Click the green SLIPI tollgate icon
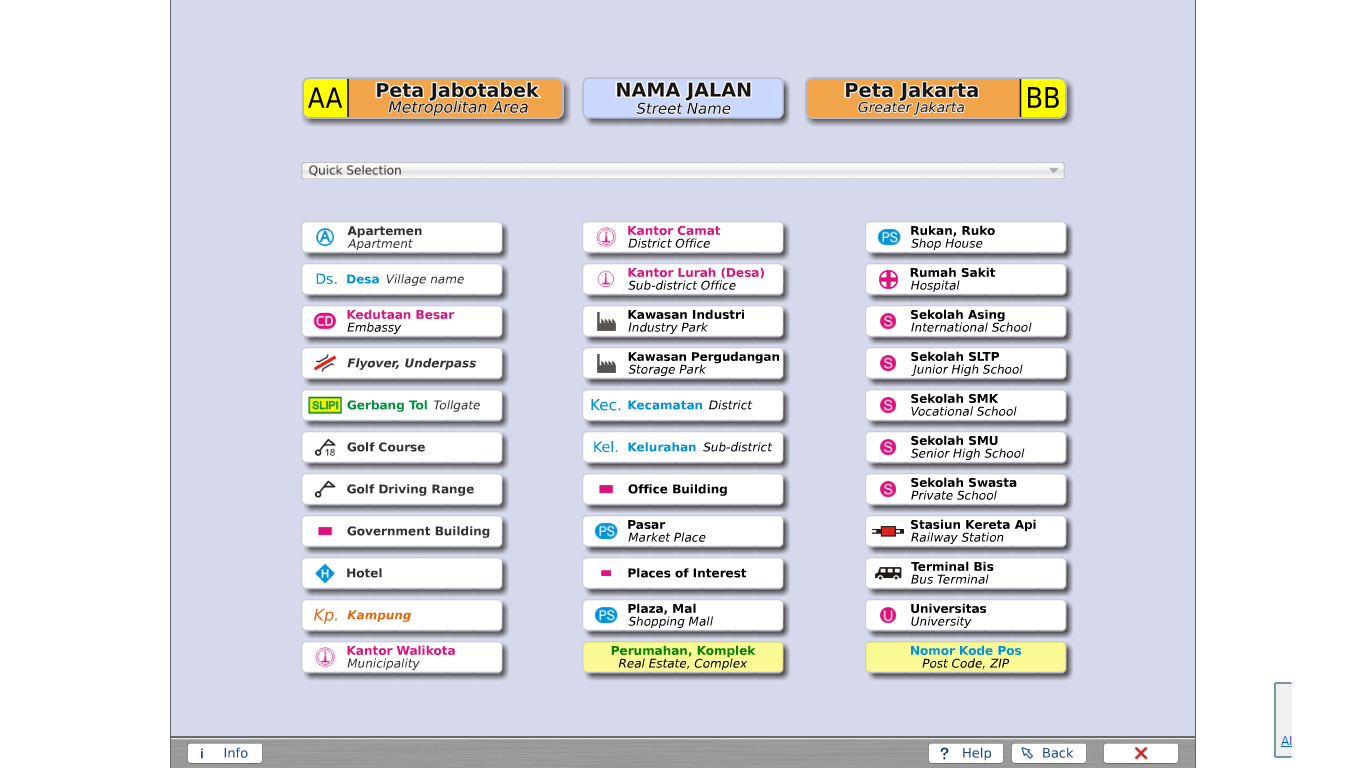This screenshot has width=1366, height=768. [x=325, y=405]
